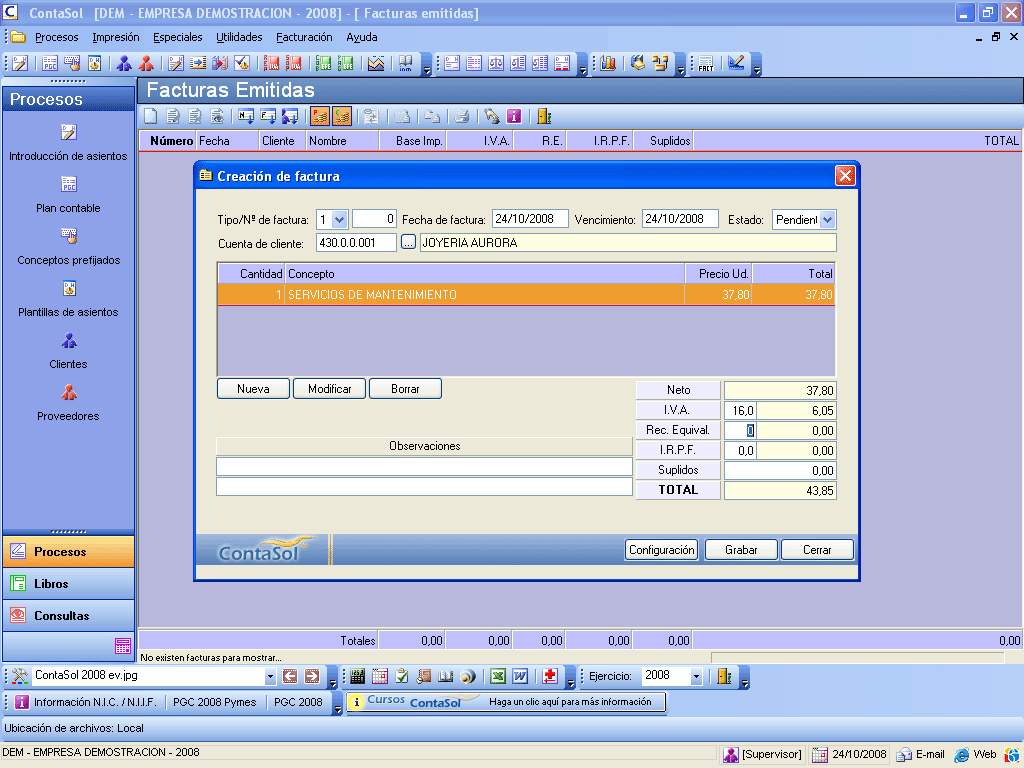Toggle the first highlighted orange coins filter button

tap(319, 116)
